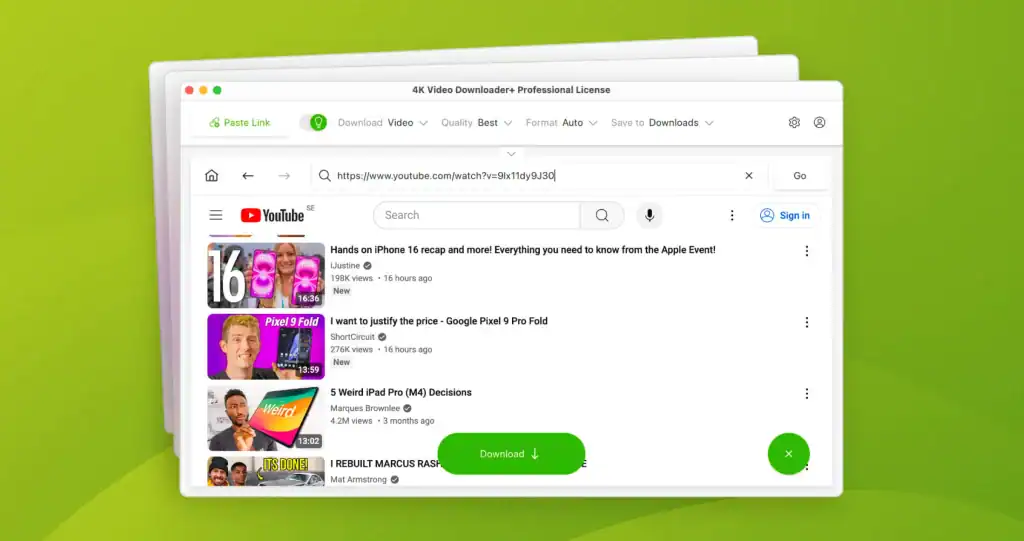Open options for the iPhone 16 recap video
The width and height of the screenshot is (1024, 541).
pyautogui.click(x=807, y=252)
